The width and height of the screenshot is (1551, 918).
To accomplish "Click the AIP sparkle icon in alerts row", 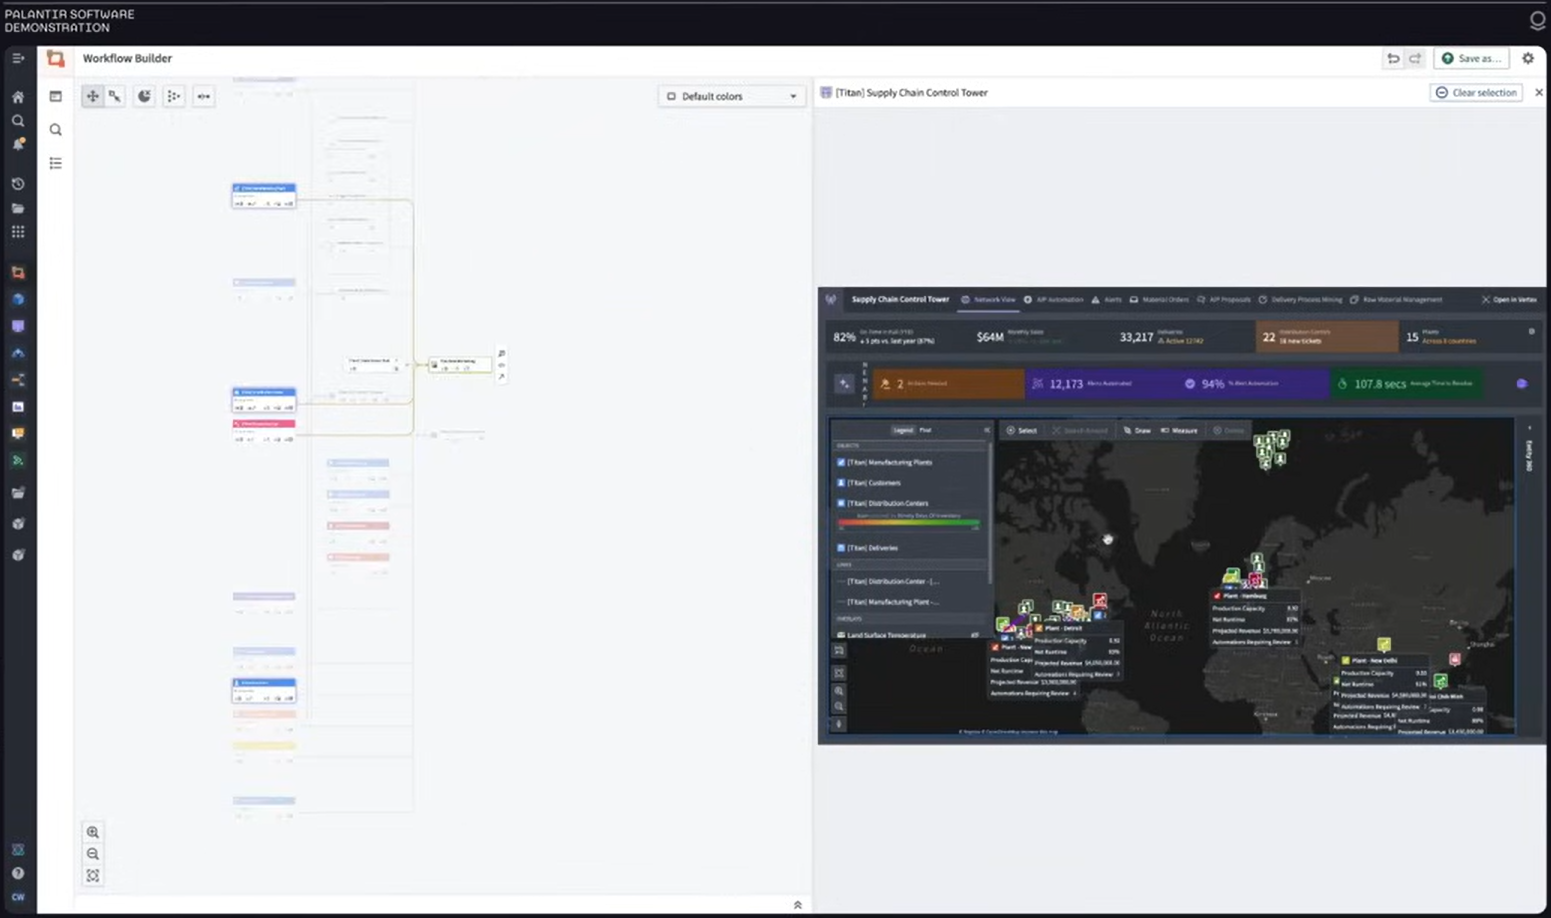I will tap(845, 383).
